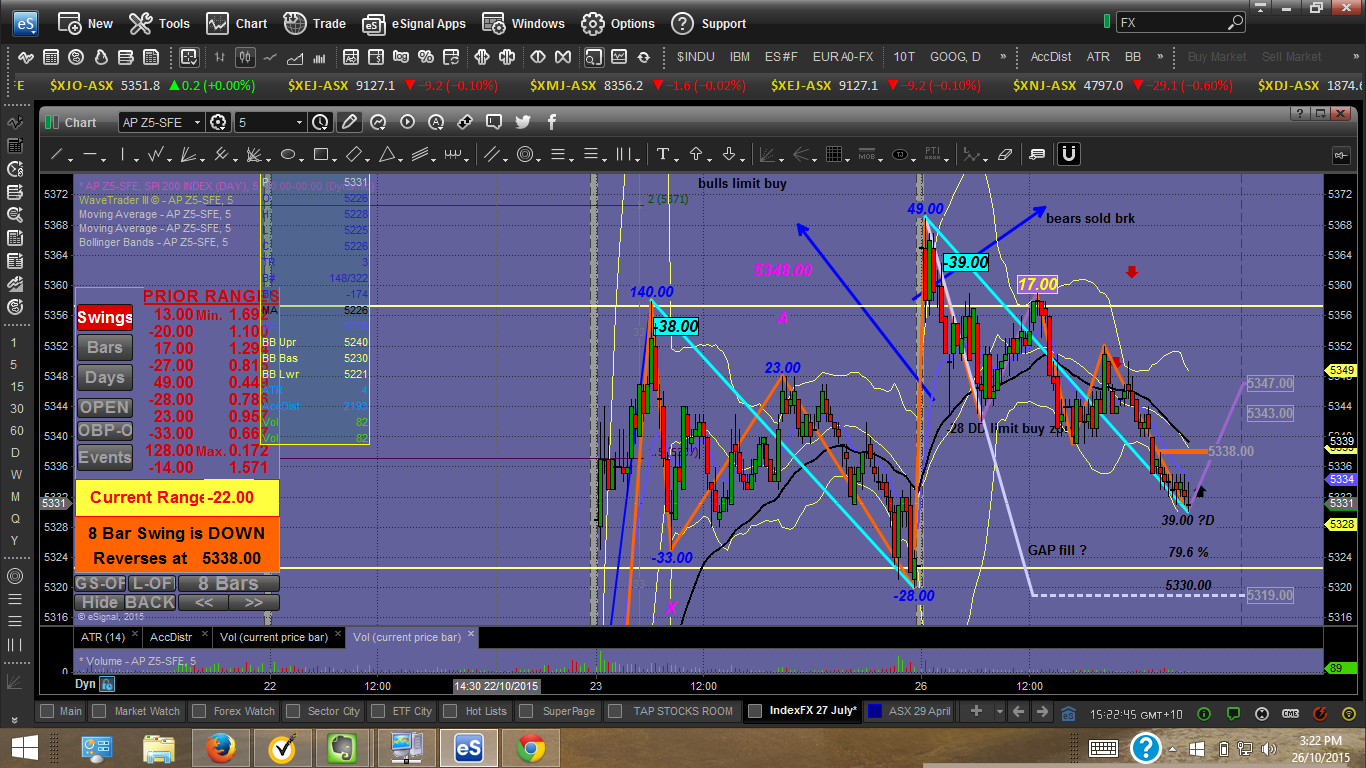Open the Tools menu

tap(159, 23)
